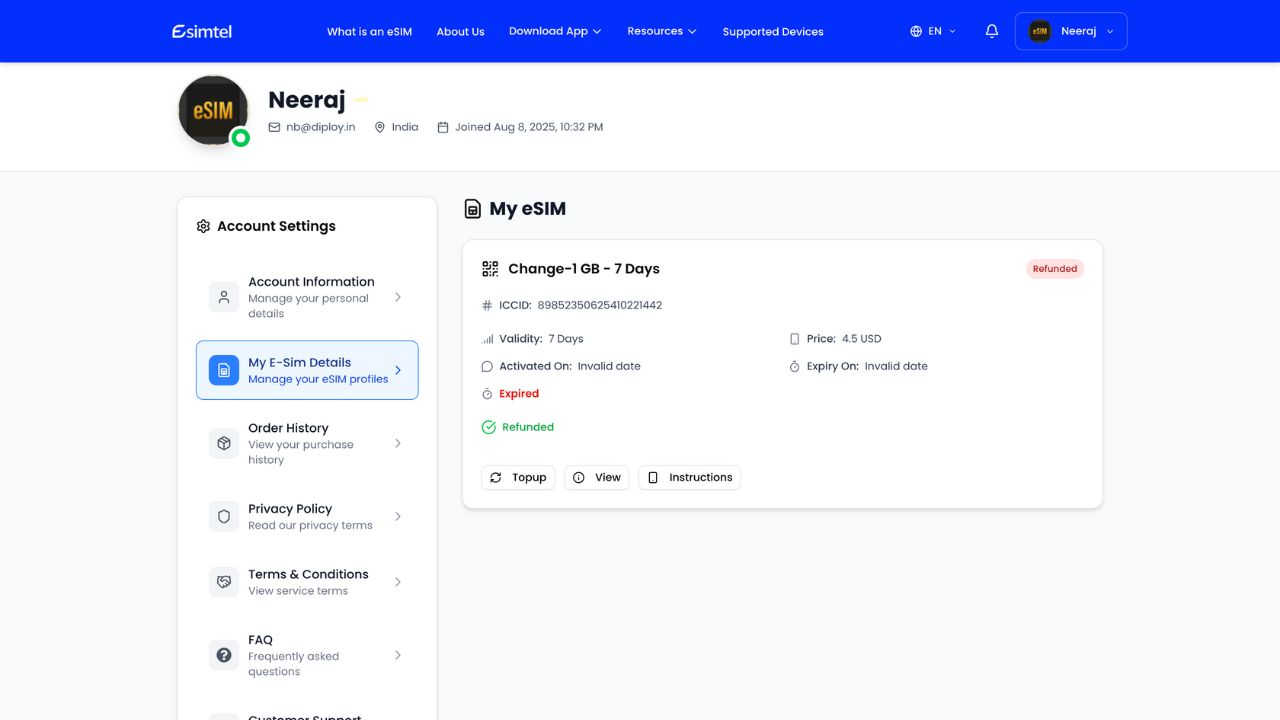Click the Account Information person icon
Image resolution: width=1280 pixels, height=720 pixels.
(224, 297)
